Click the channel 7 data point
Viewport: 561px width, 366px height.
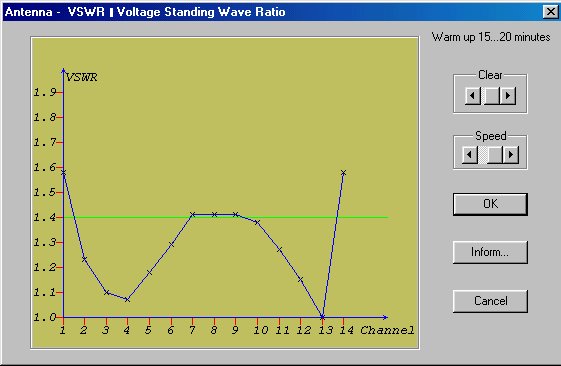pyautogui.click(x=192, y=215)
